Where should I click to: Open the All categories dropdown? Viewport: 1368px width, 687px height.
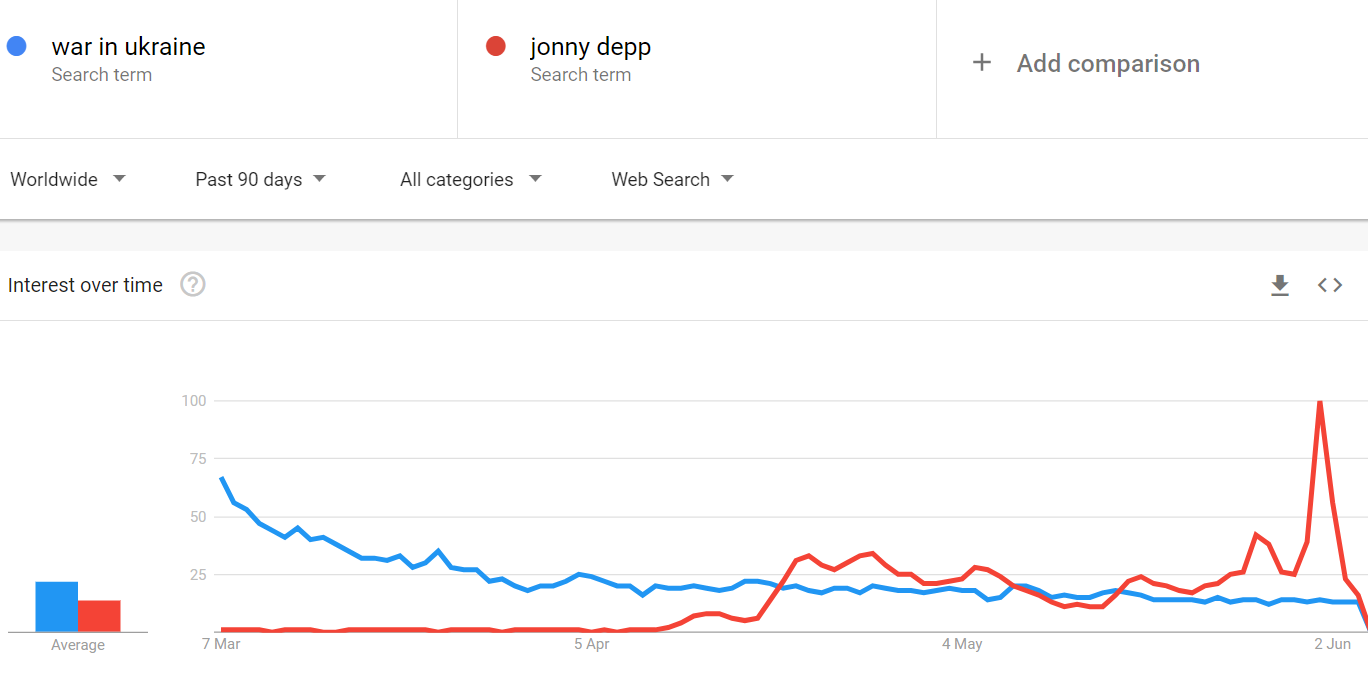pos(470,180)
